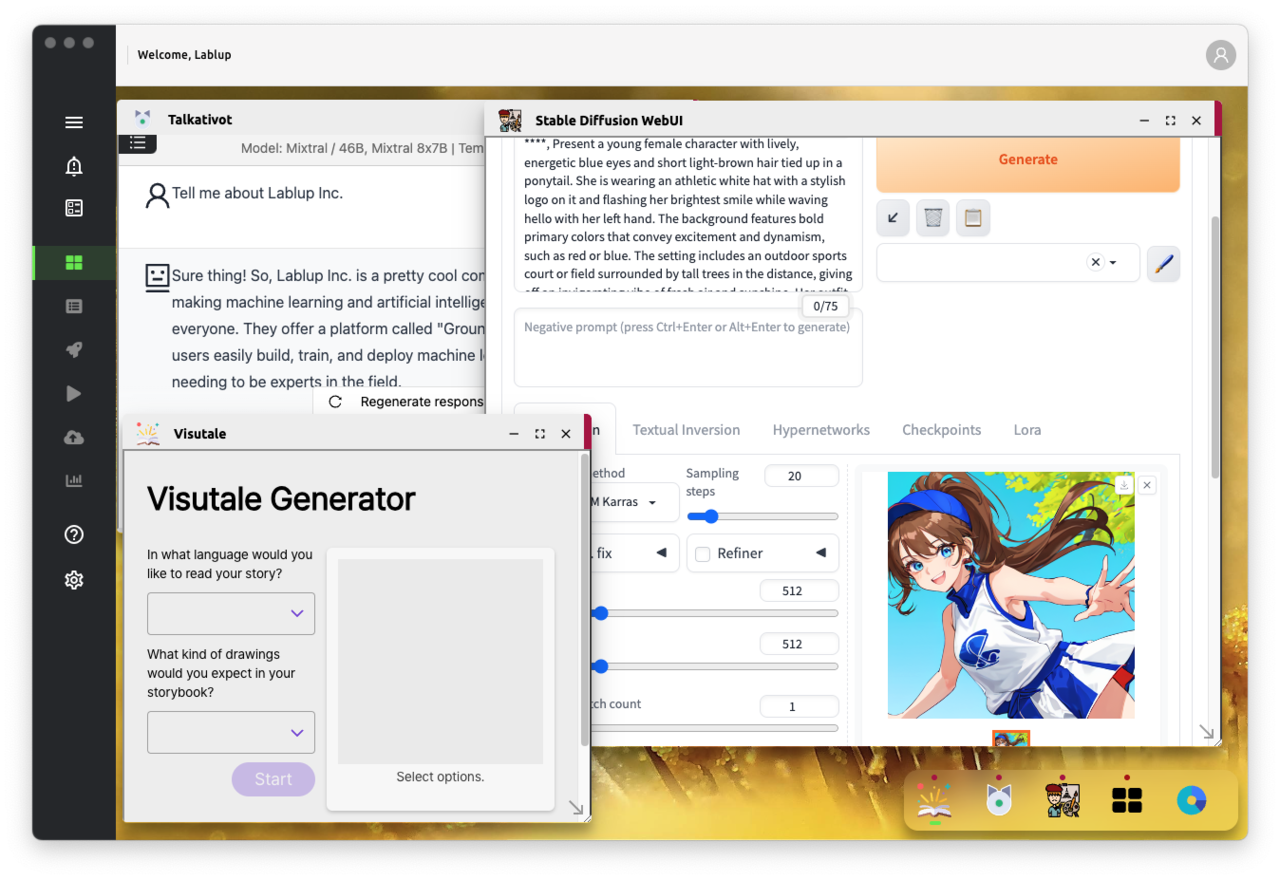The image size is (1280, 880).
Task: Click the blue pencil edit style icon
Action: pyautogui.click(x=1162, y=264)
